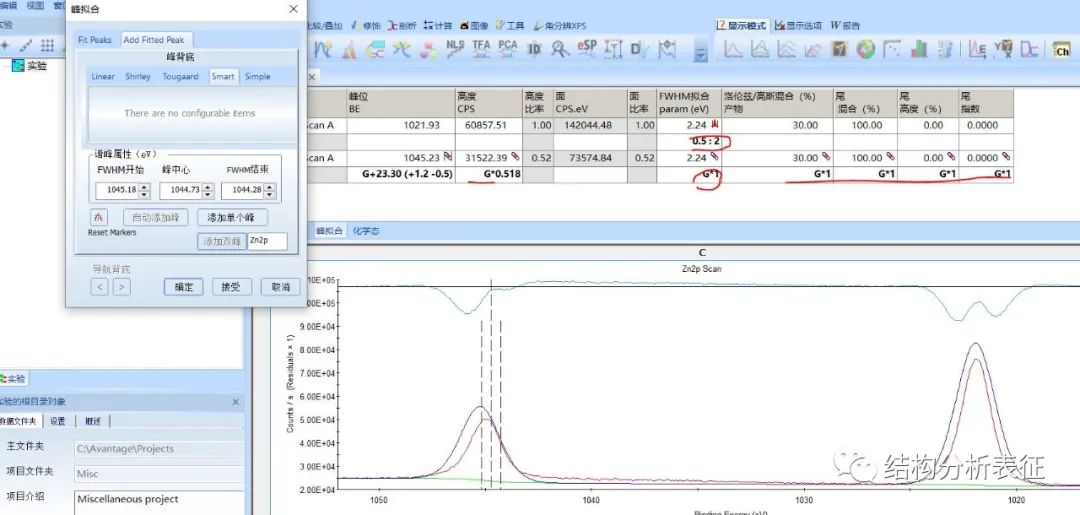Select the first line-plot display mode icon

[x=733, y=49]
